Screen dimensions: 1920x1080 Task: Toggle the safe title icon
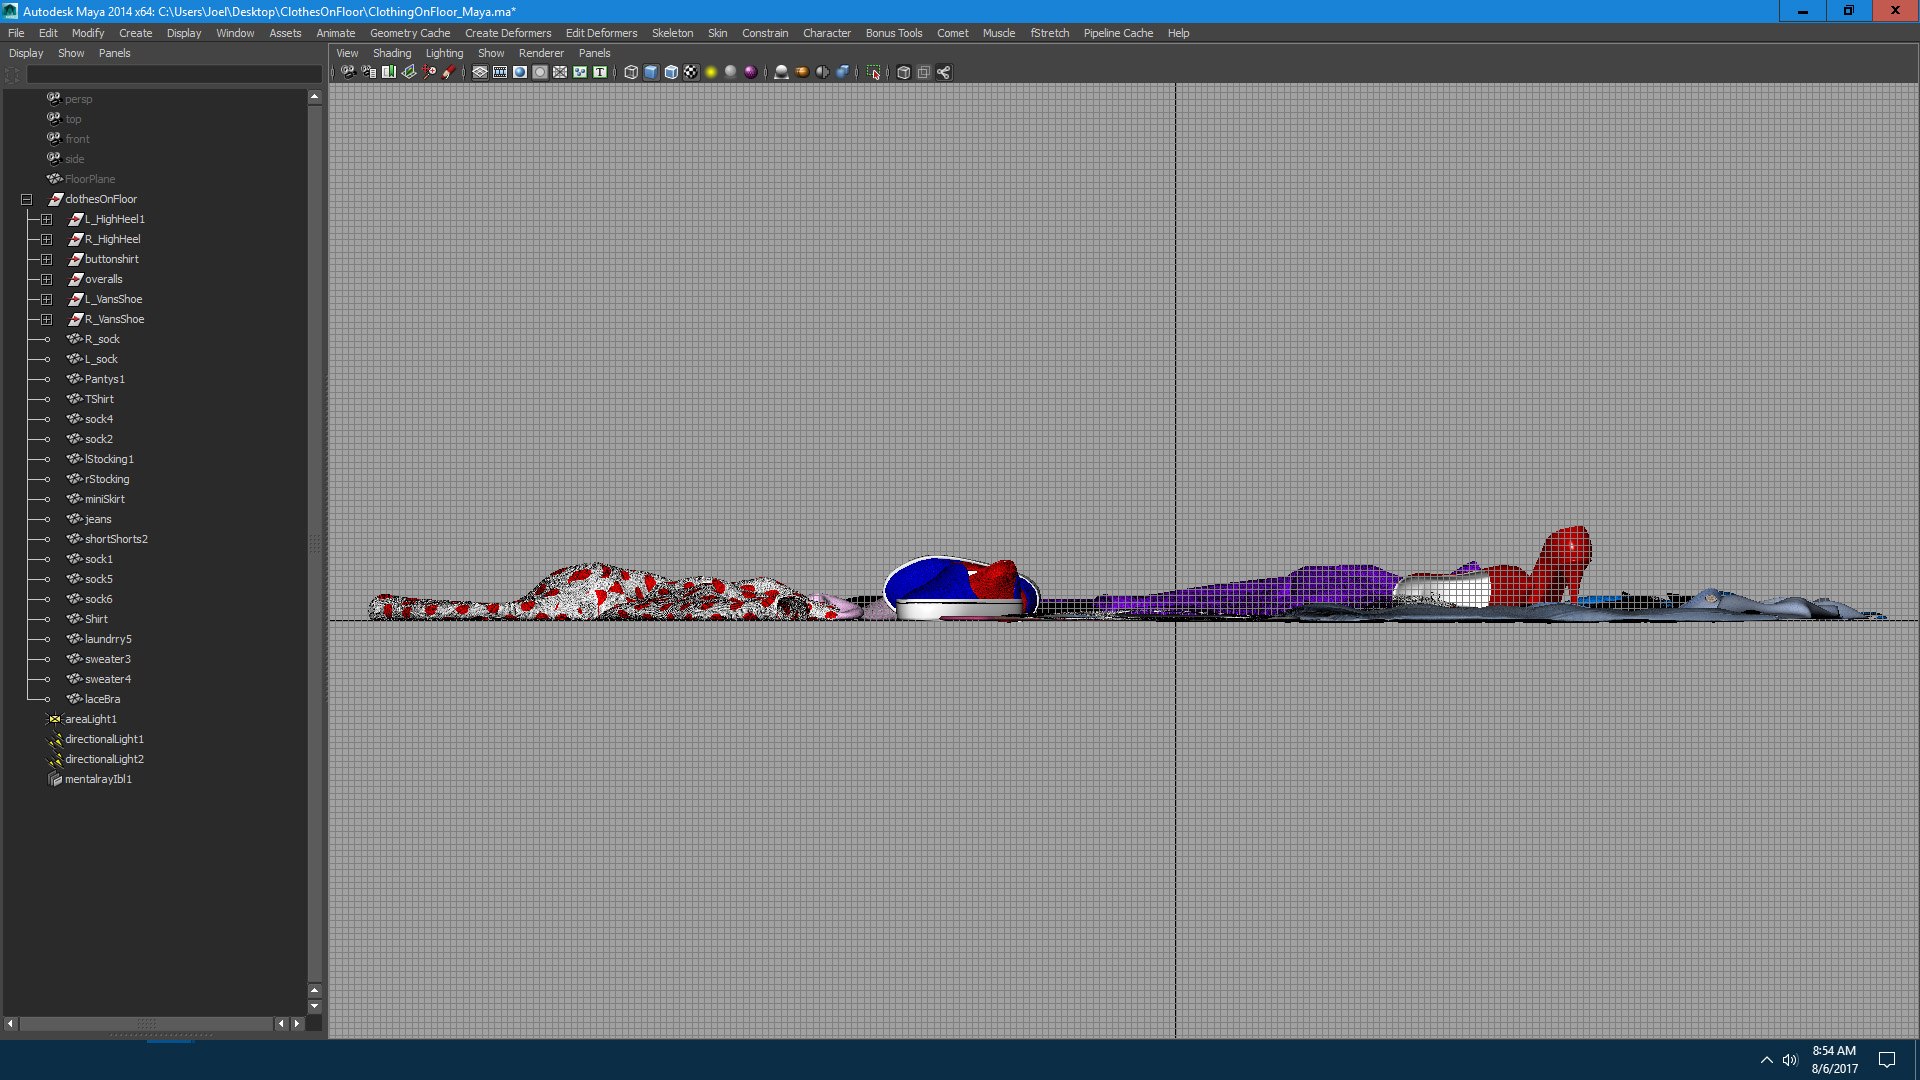point(600,72)
